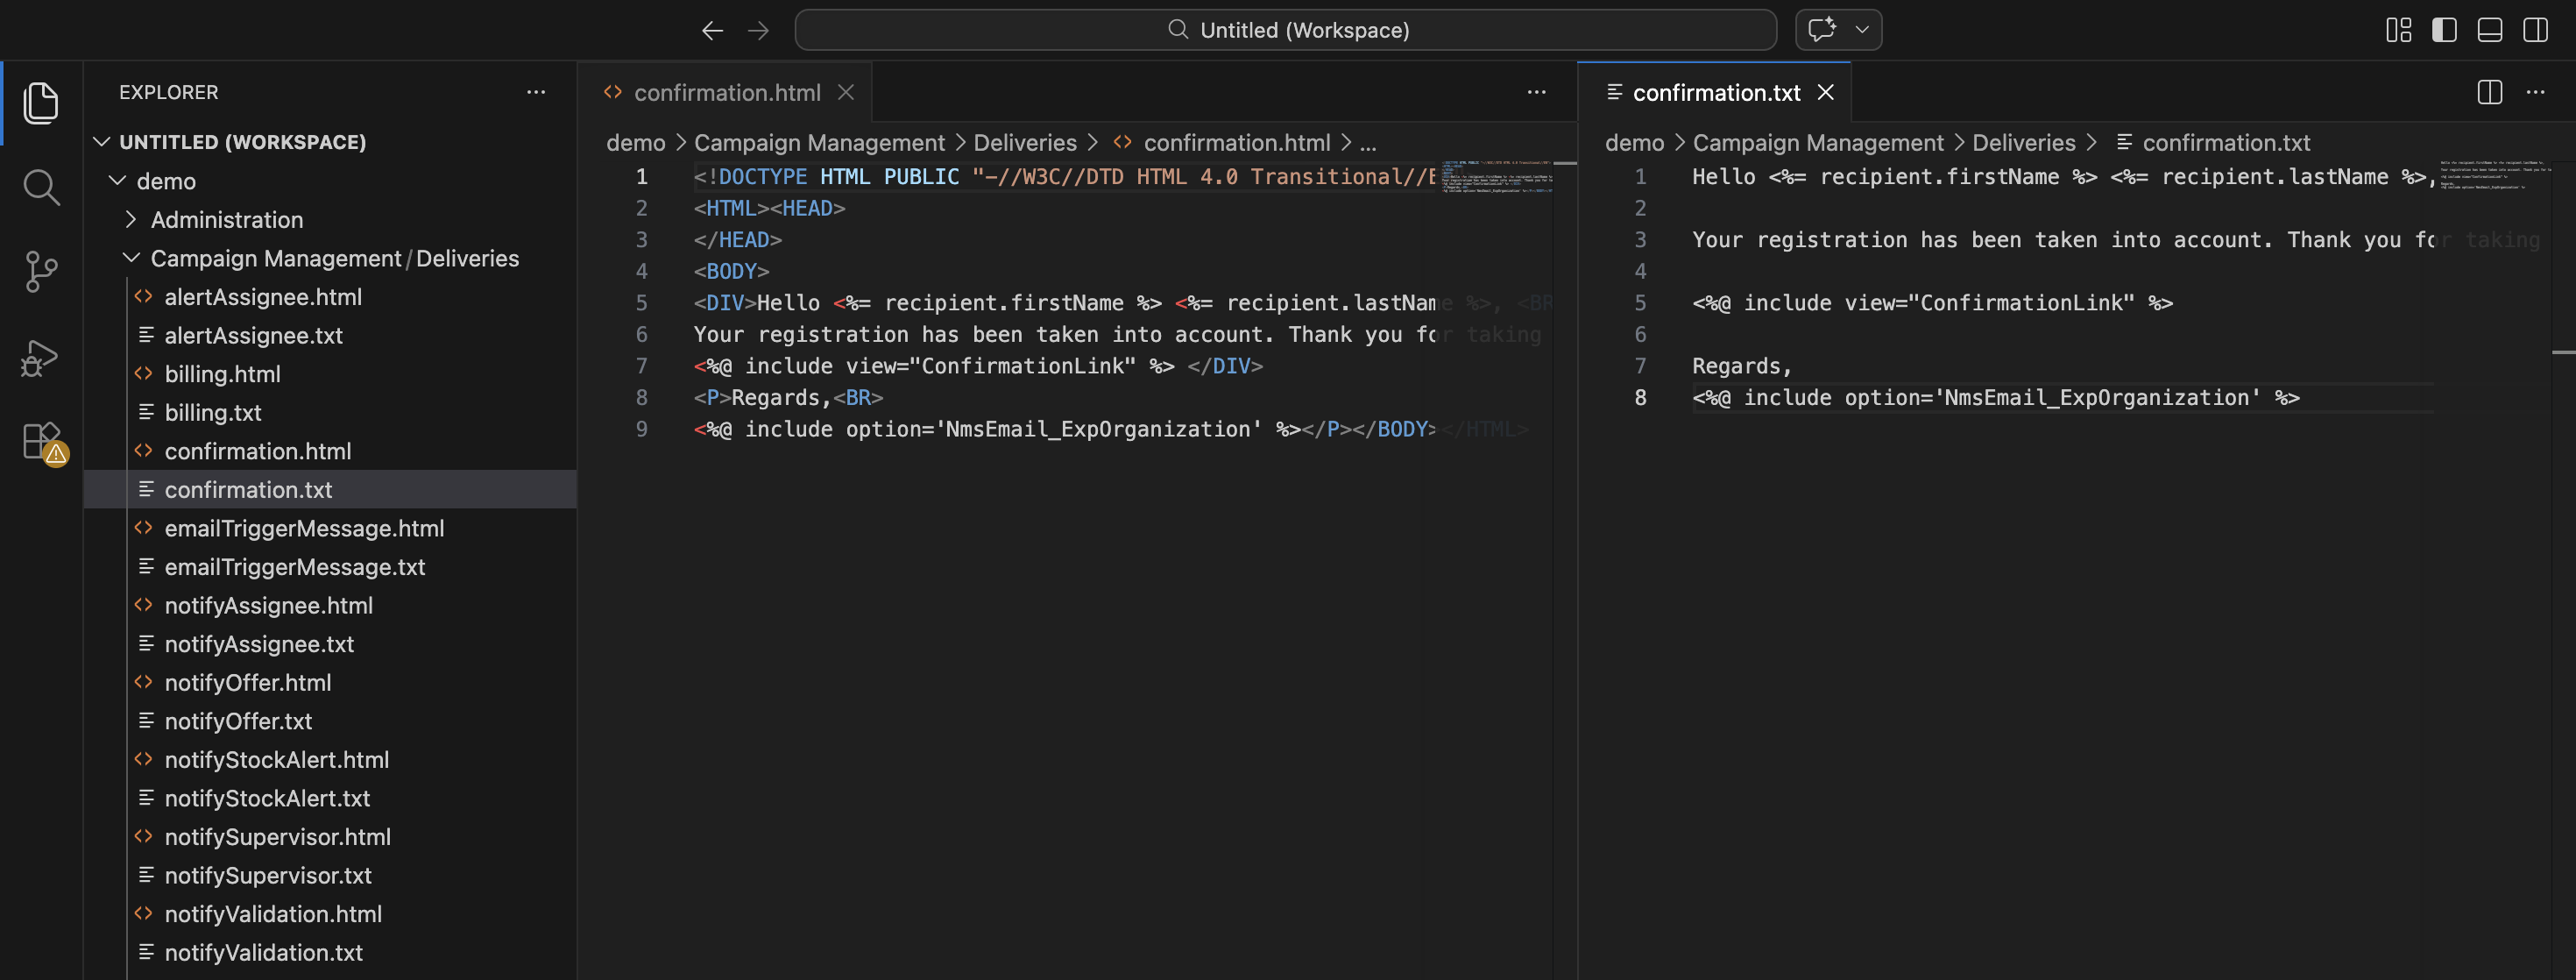Click confirmation.txt breadcrumb in right editor
The image size is (2576, 980).
click(x=2225, y=143)
